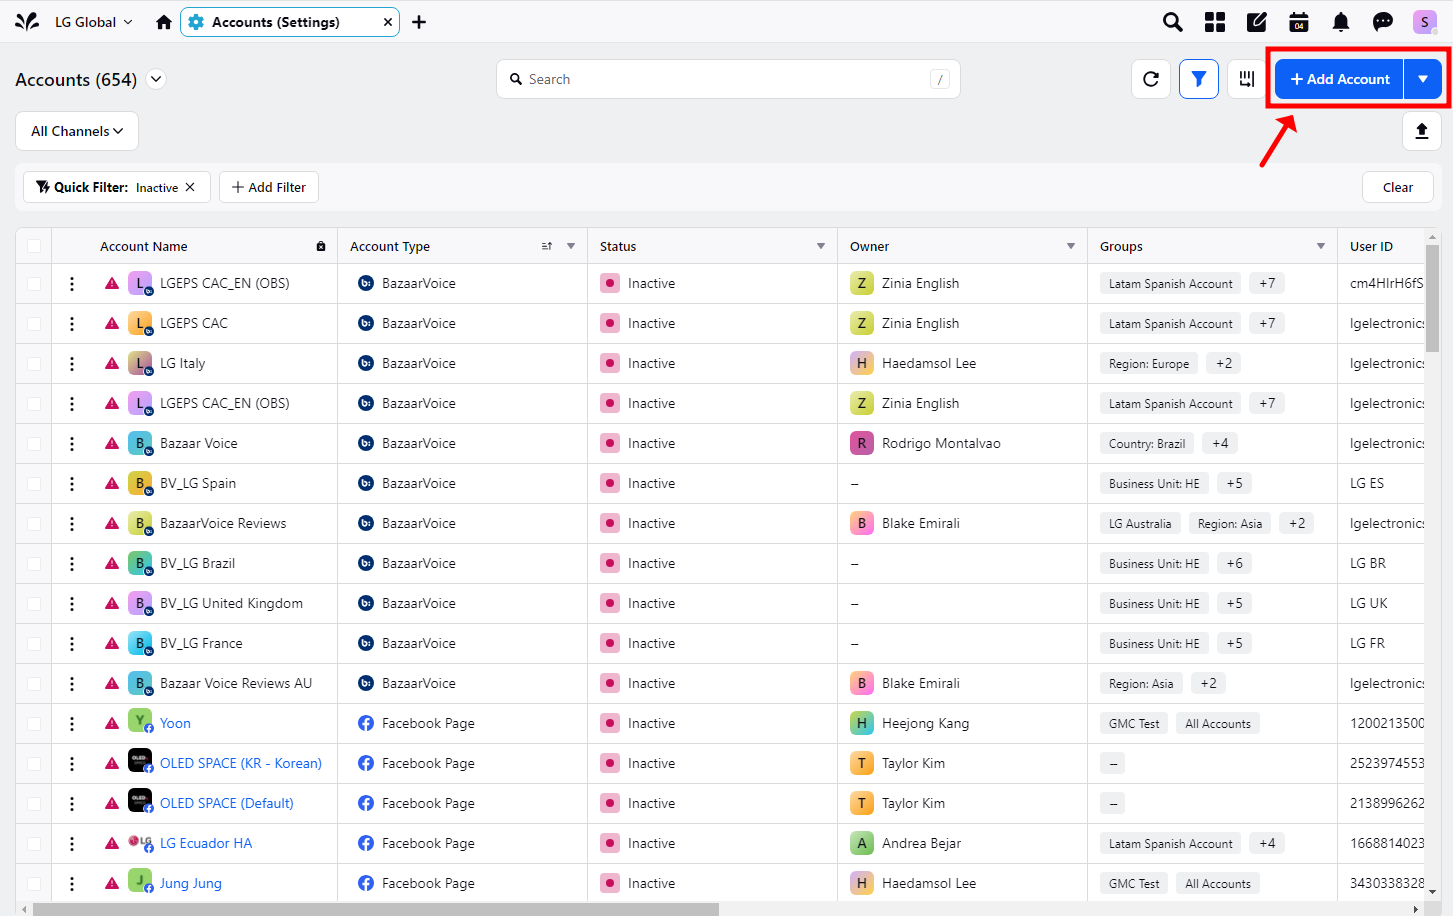Refresh the accounts list

click(x=1151, y=79)
